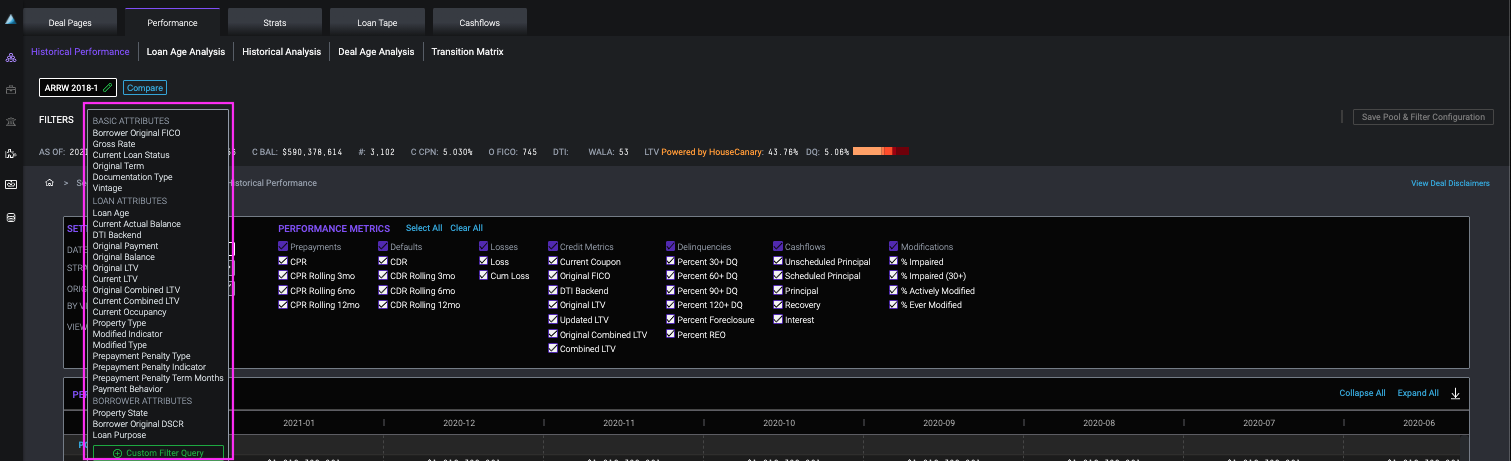Click Save Pool & Filter Configuration
The height and width of the screenshot is (461, 1511).
pyautogui.click(x=1423, y=117)
